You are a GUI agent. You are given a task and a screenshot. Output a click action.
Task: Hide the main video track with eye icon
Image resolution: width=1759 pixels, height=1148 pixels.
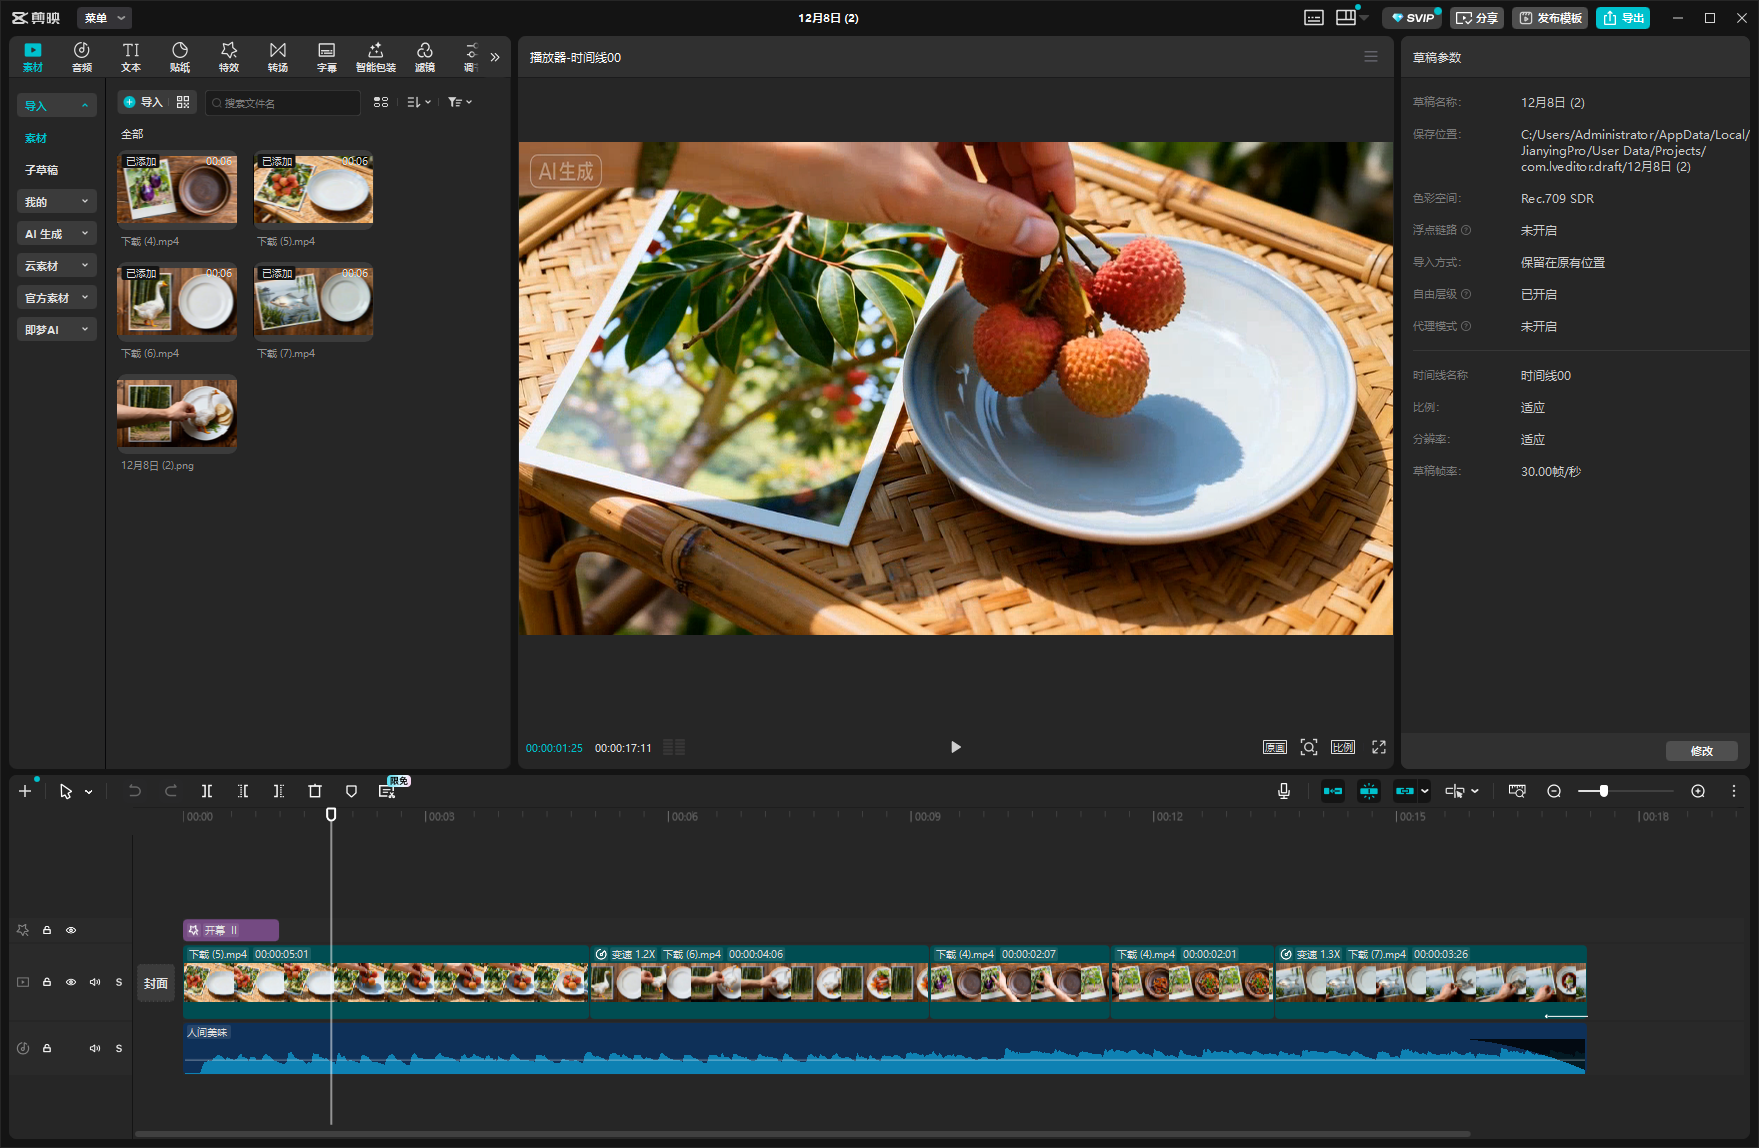click(x=71, y=982)
